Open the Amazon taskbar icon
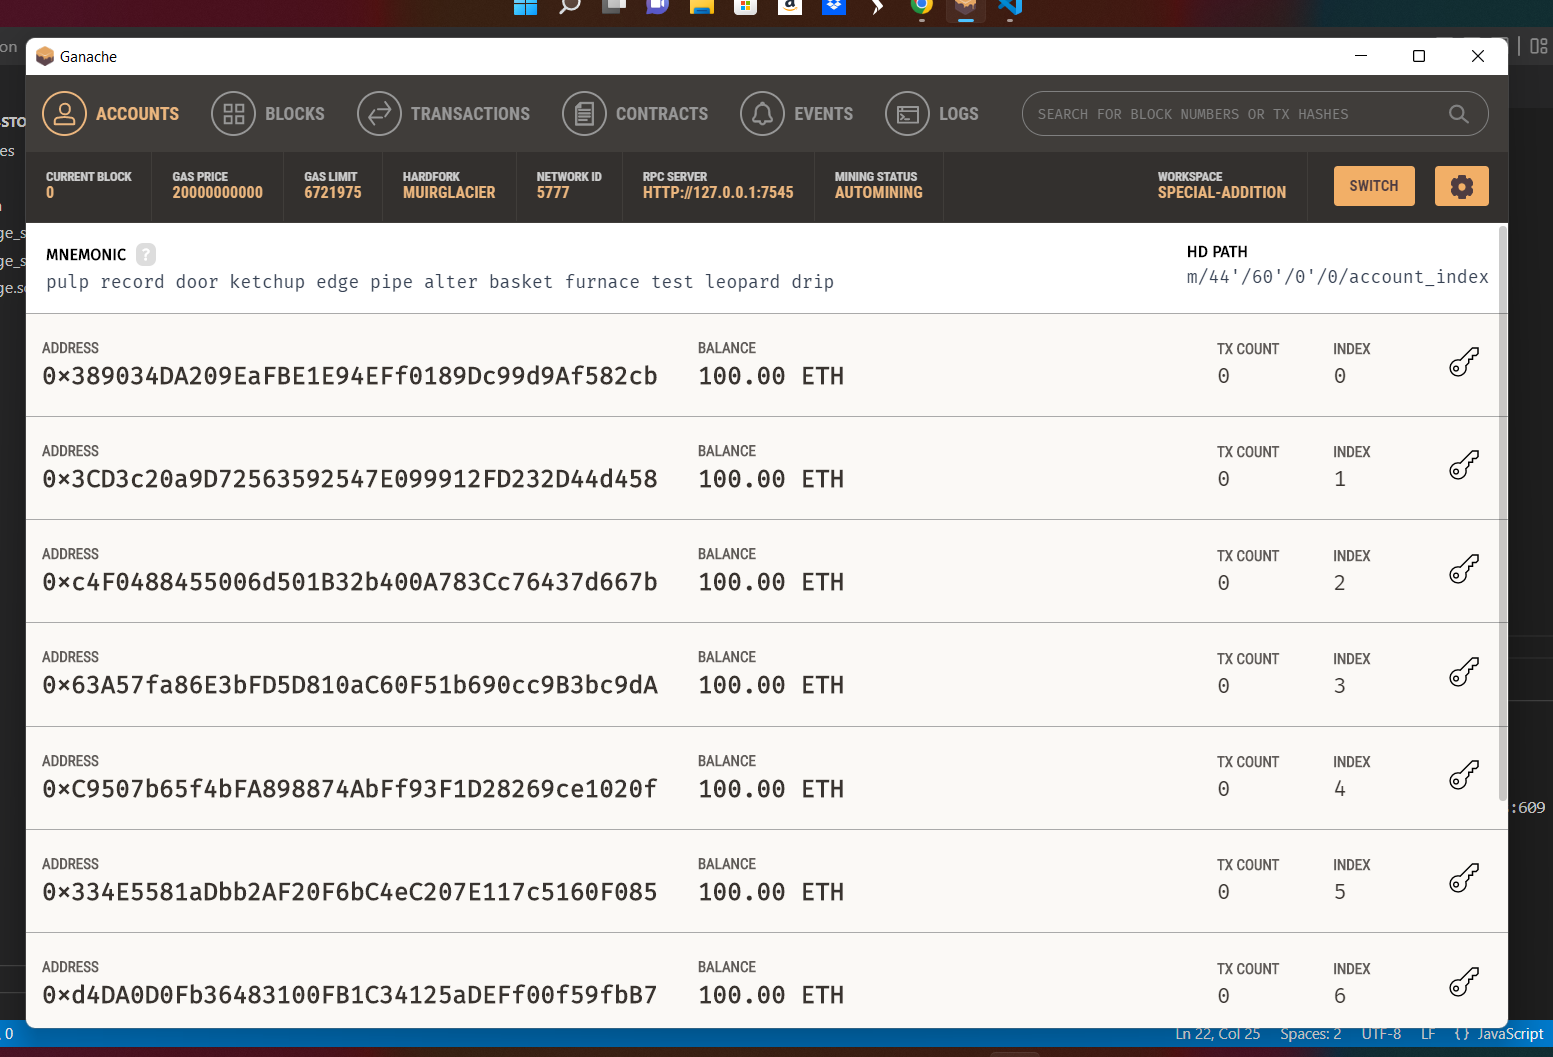The image size is (1553, 1057). tap(790, 7)
